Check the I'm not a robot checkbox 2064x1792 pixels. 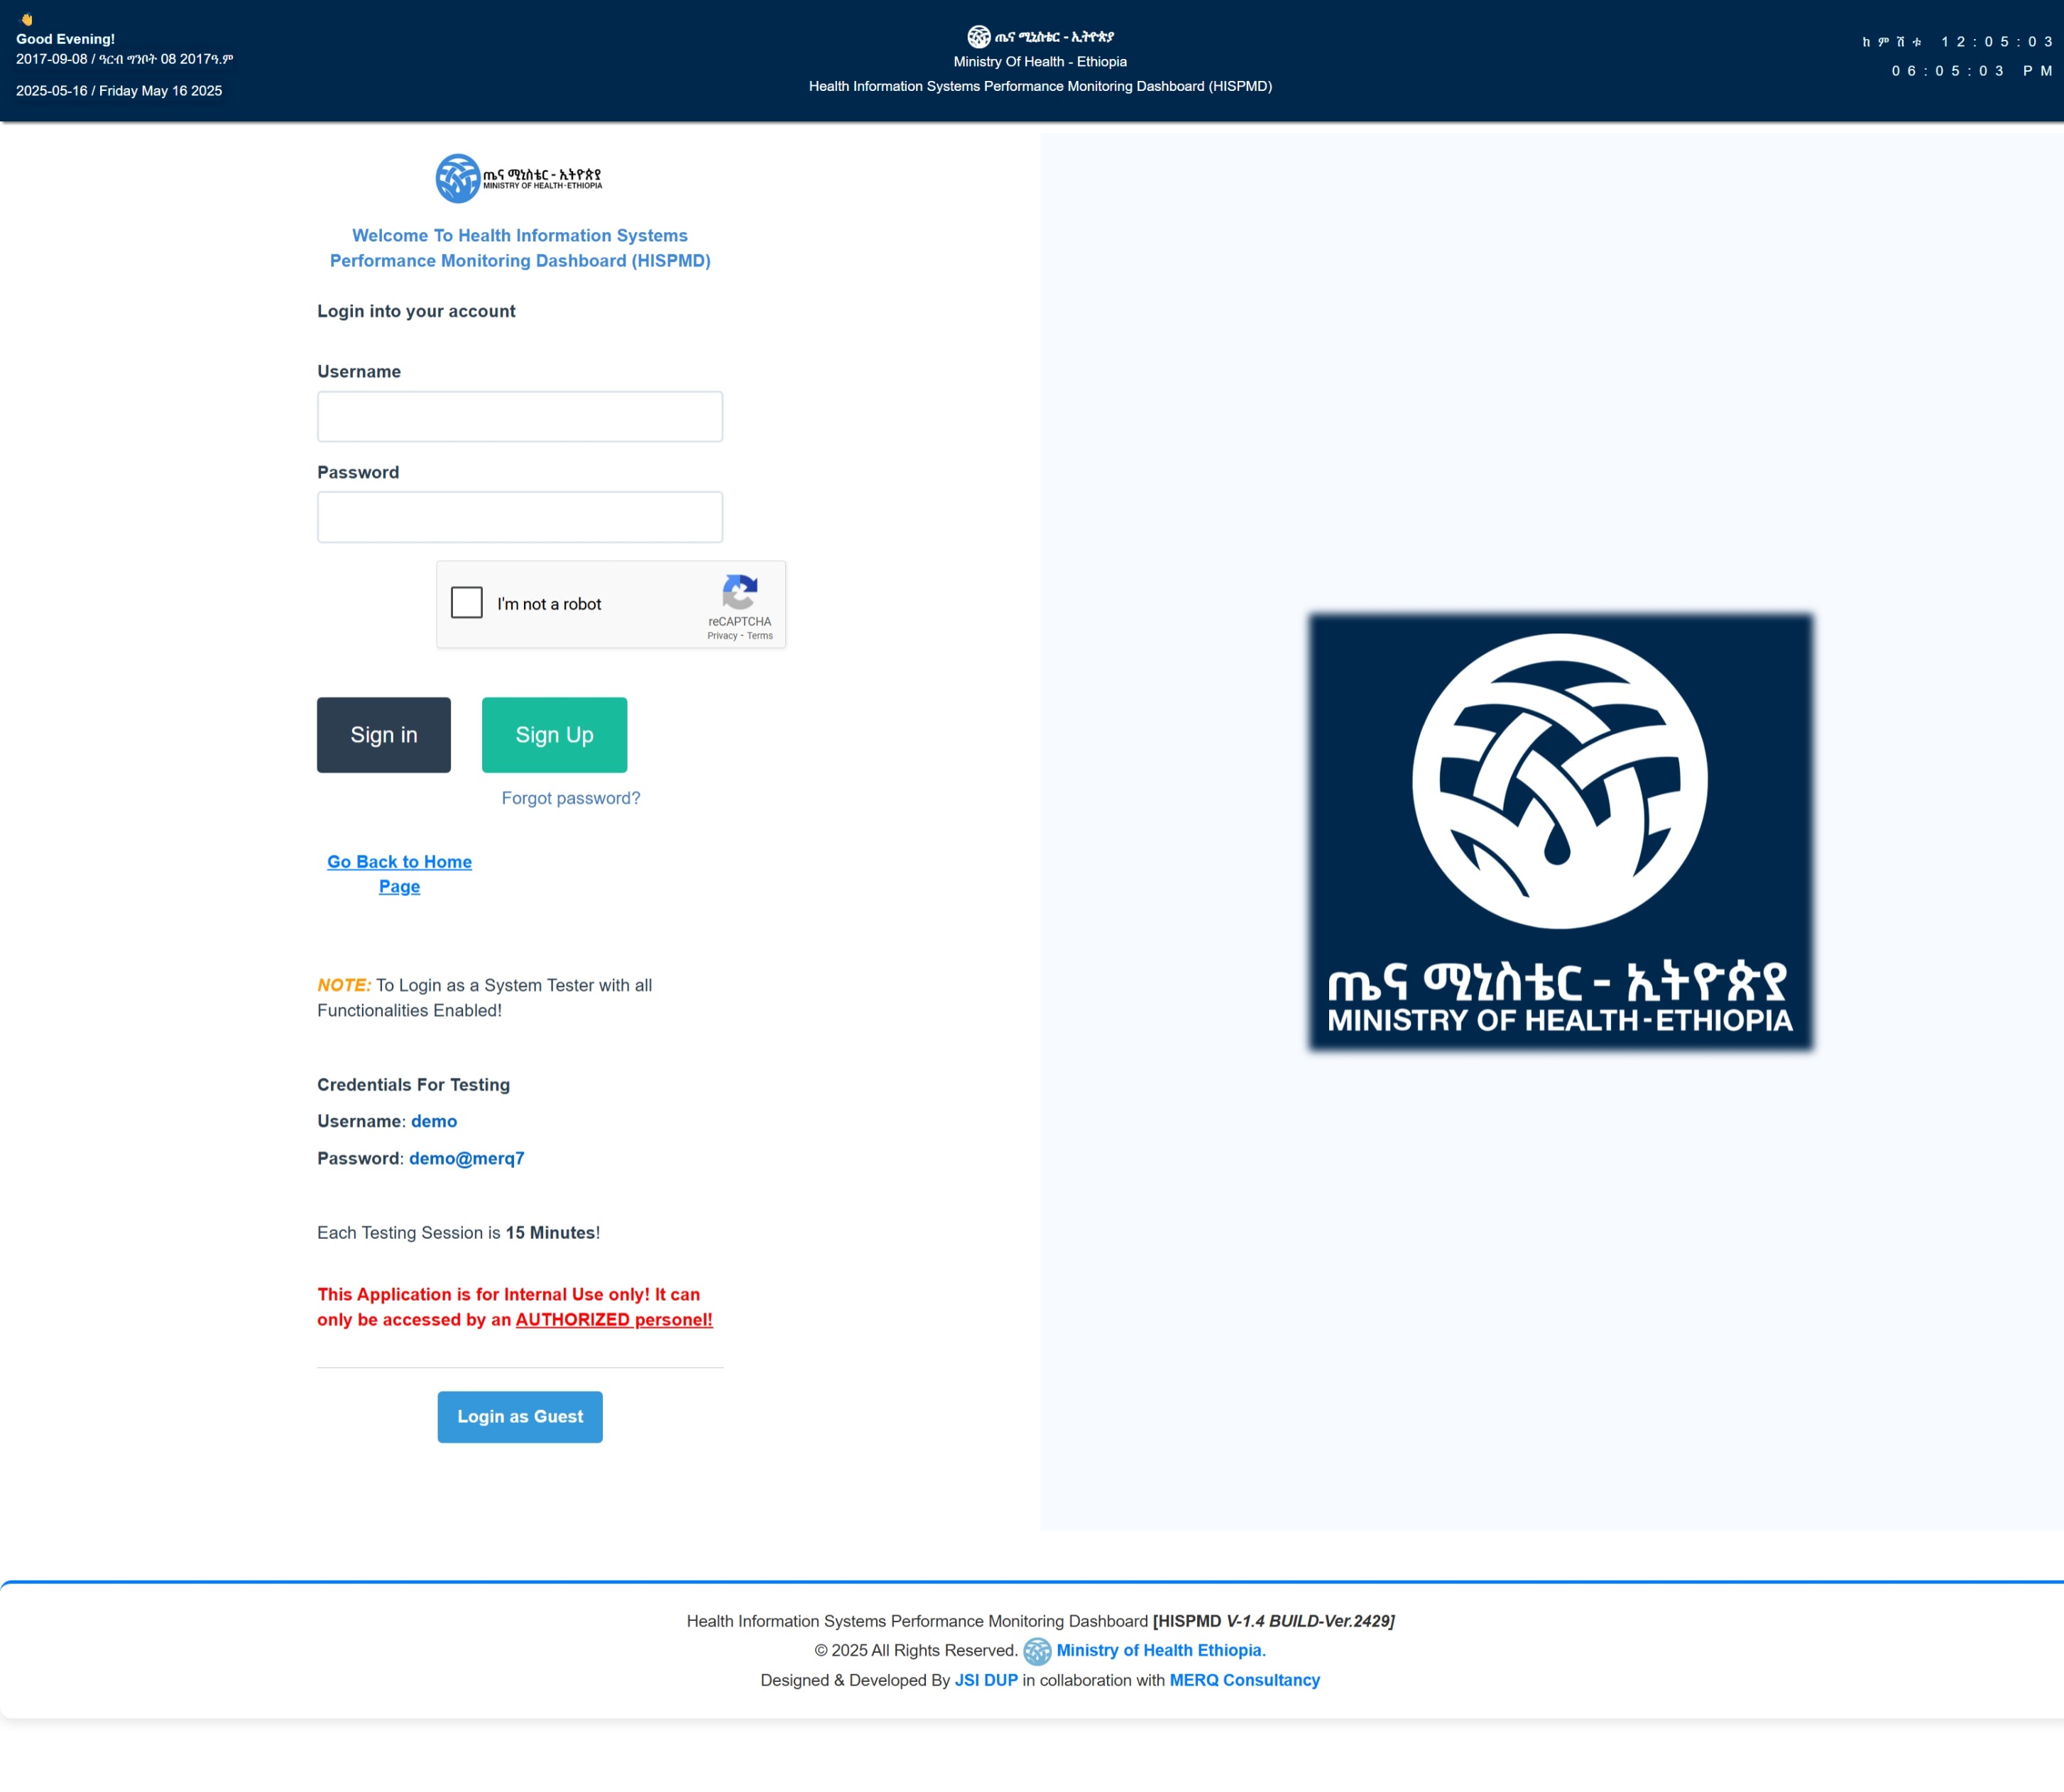coord(467,603)
